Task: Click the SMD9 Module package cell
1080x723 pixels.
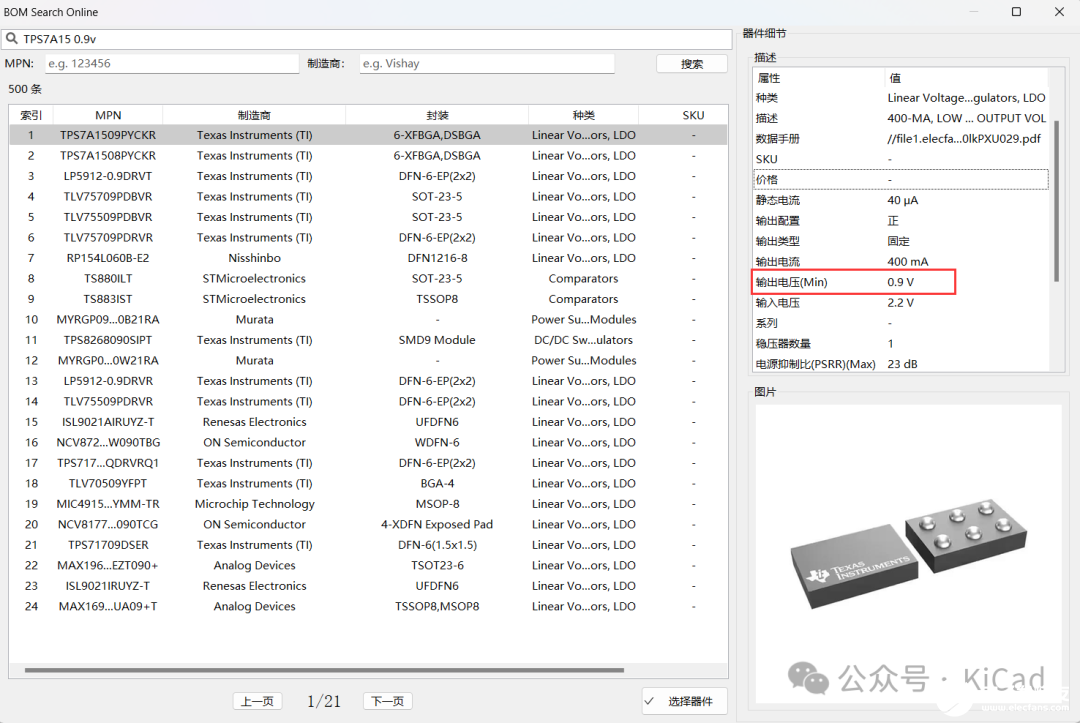Action: point(437,340)
